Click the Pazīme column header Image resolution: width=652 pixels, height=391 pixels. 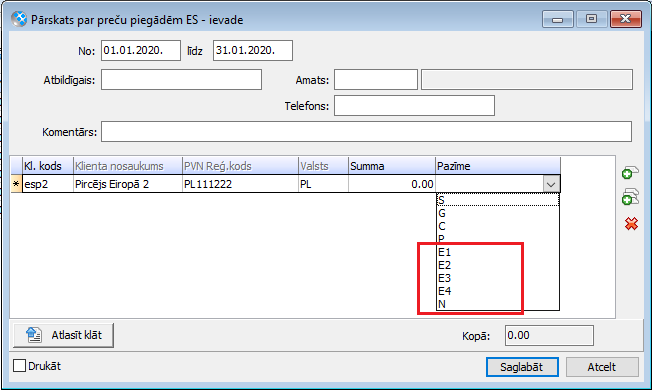pyautogui.click(x=498, y=166)
